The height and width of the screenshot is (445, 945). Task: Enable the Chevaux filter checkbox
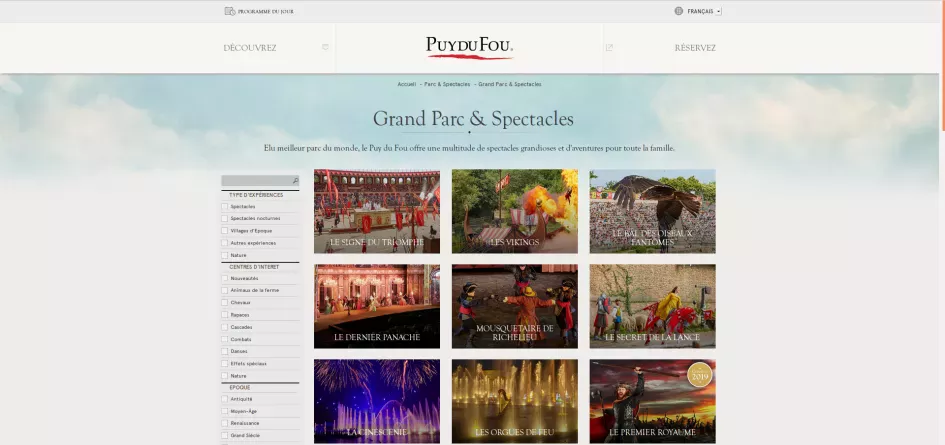[x=225, y=302]
